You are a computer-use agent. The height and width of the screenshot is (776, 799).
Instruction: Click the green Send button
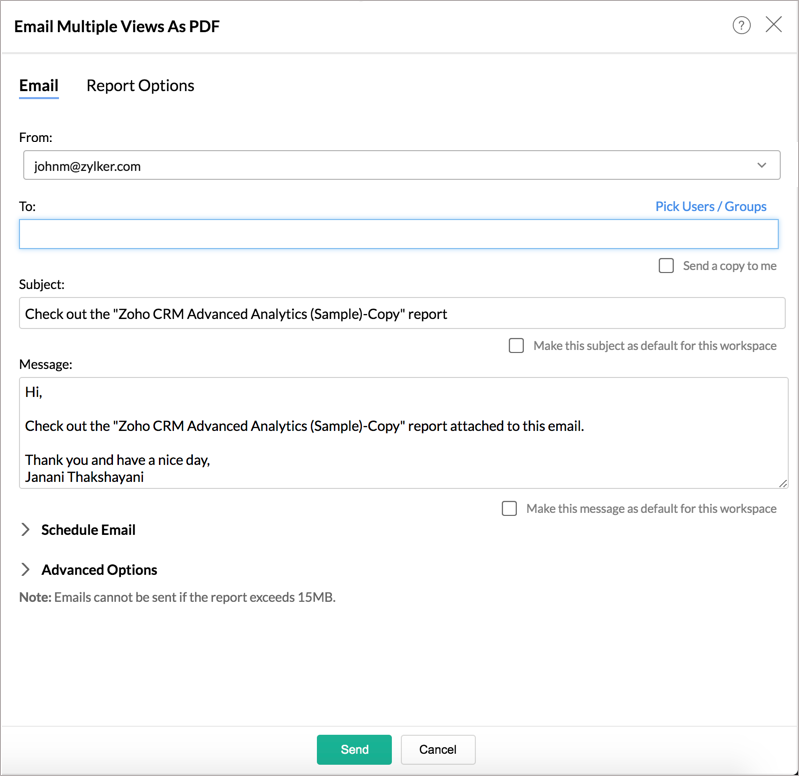pyautogui.click(x=354, y=750)
